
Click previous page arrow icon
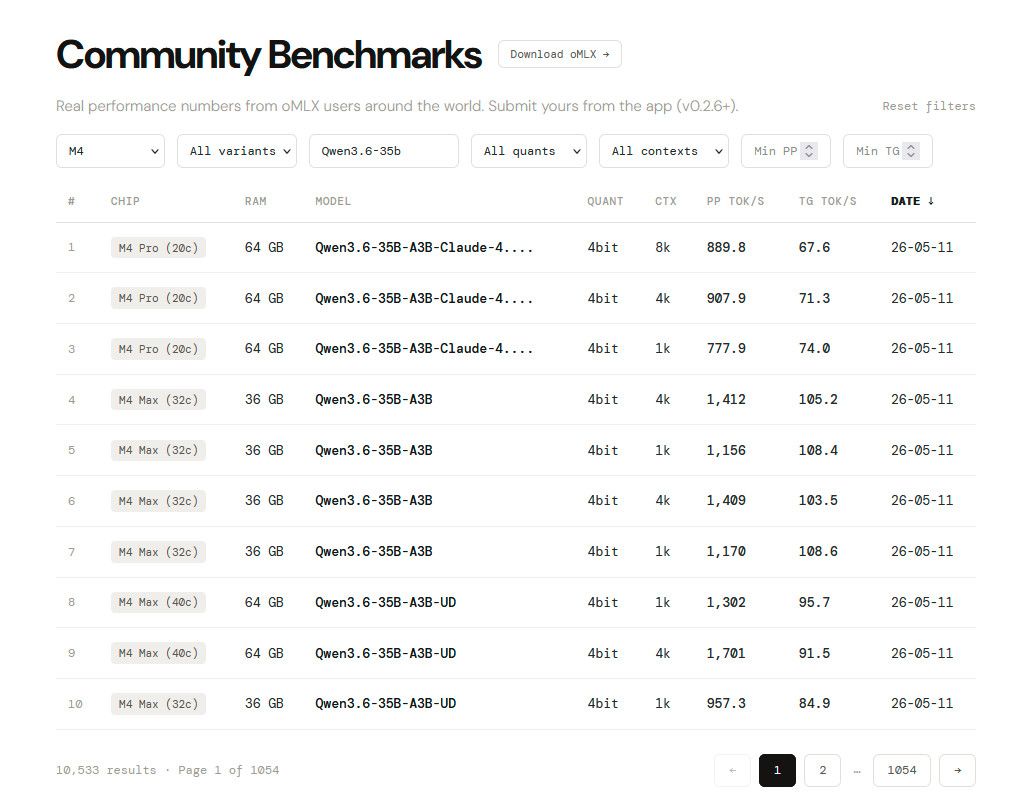pyautogui.click(x=732, y=770)
